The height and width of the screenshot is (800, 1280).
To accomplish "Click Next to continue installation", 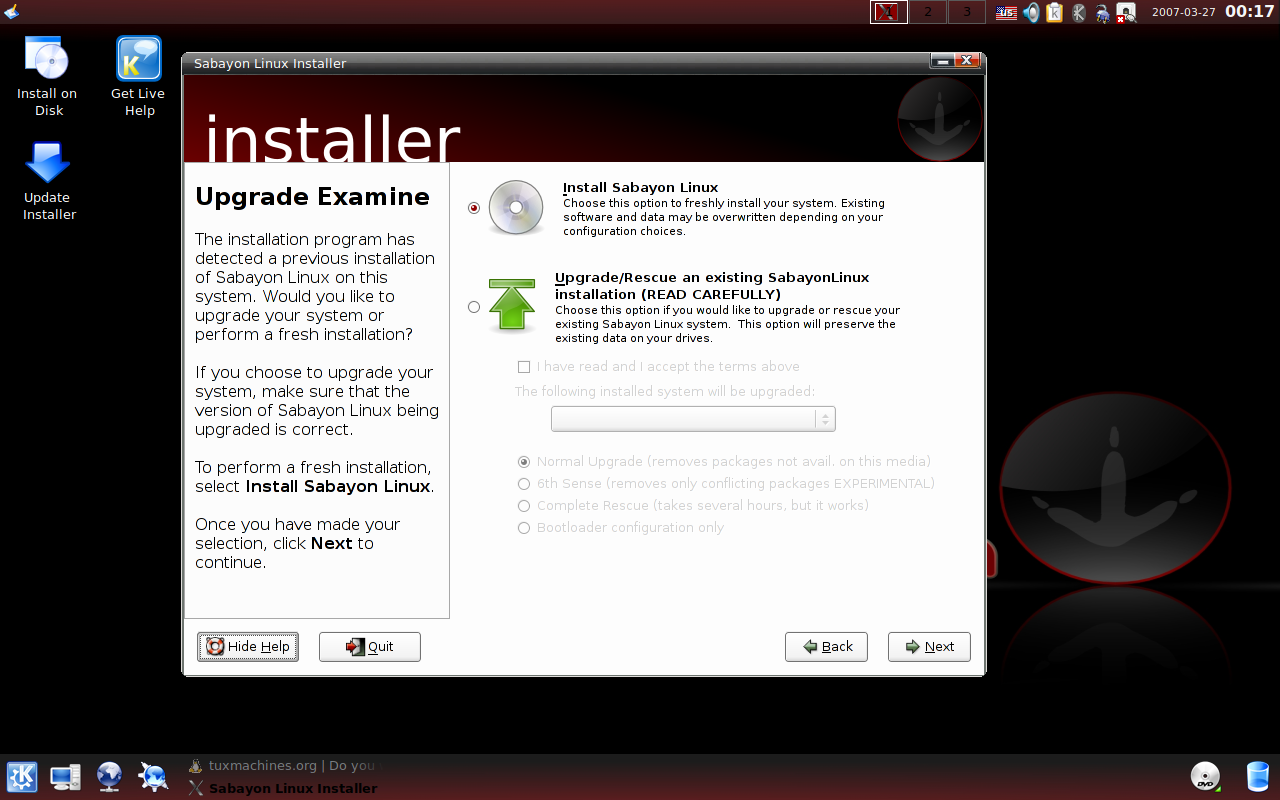I will tap(929, 647).
